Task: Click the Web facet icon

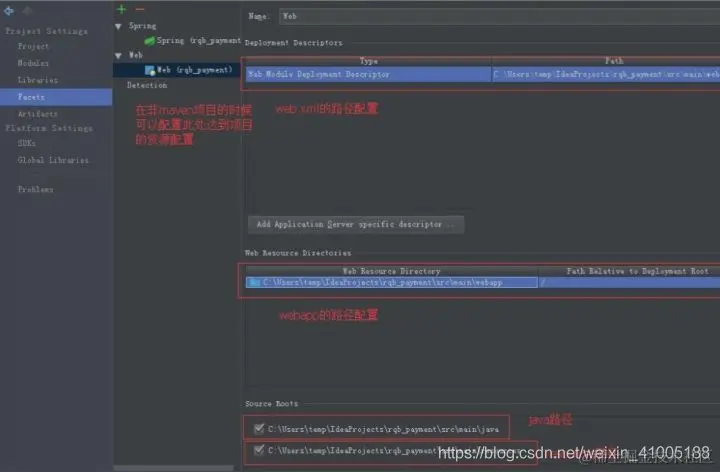Action: click(x=150, y=70)
